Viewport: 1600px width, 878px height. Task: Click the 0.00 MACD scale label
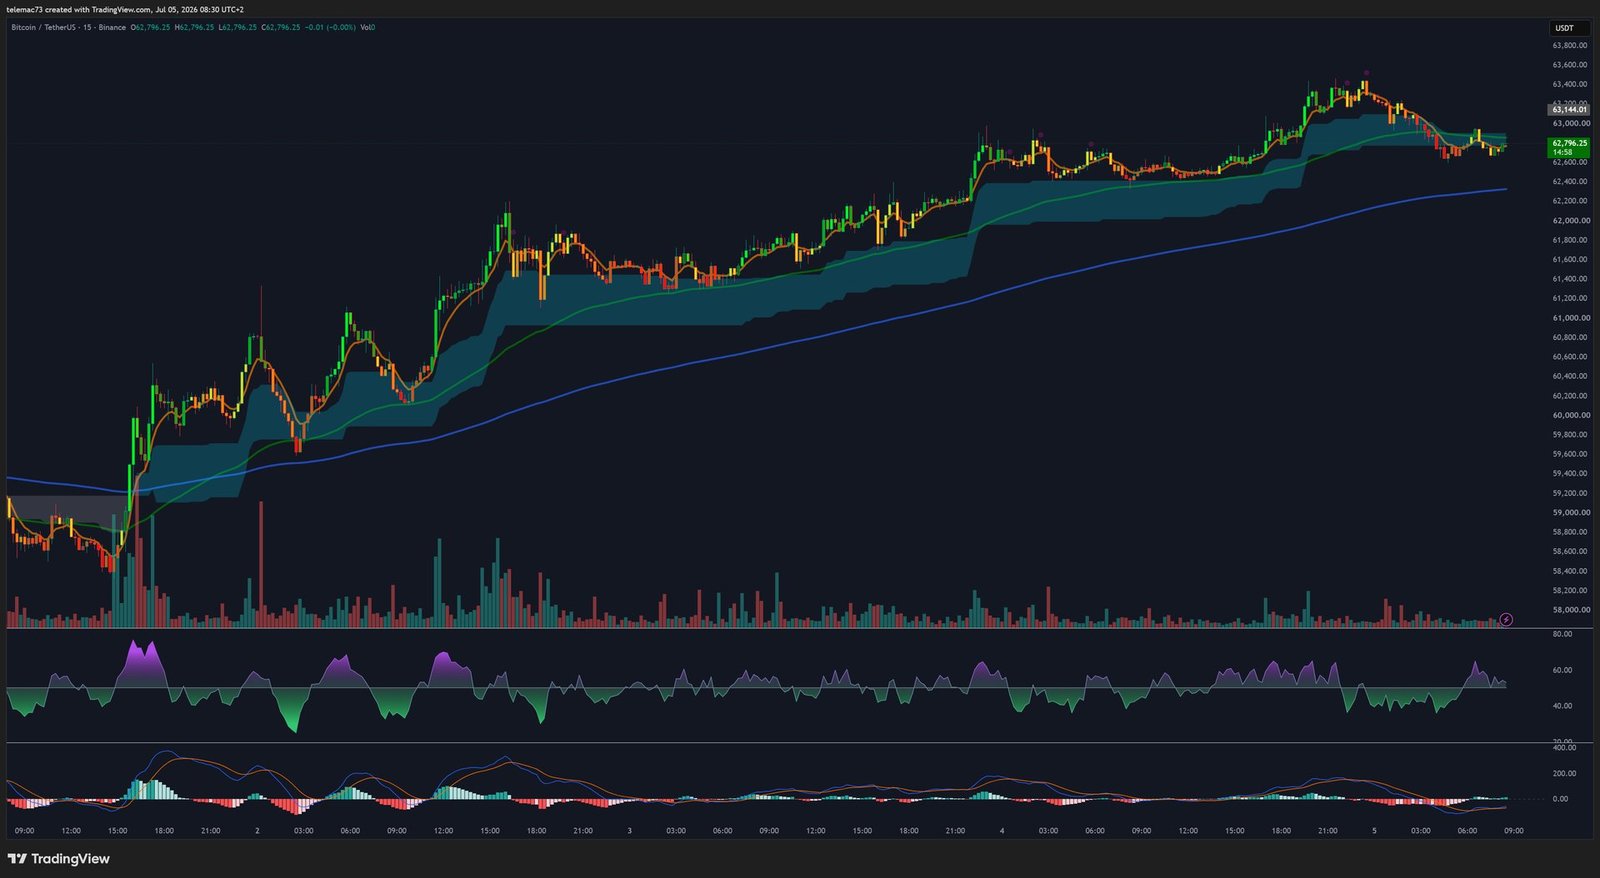[1560, 799]
